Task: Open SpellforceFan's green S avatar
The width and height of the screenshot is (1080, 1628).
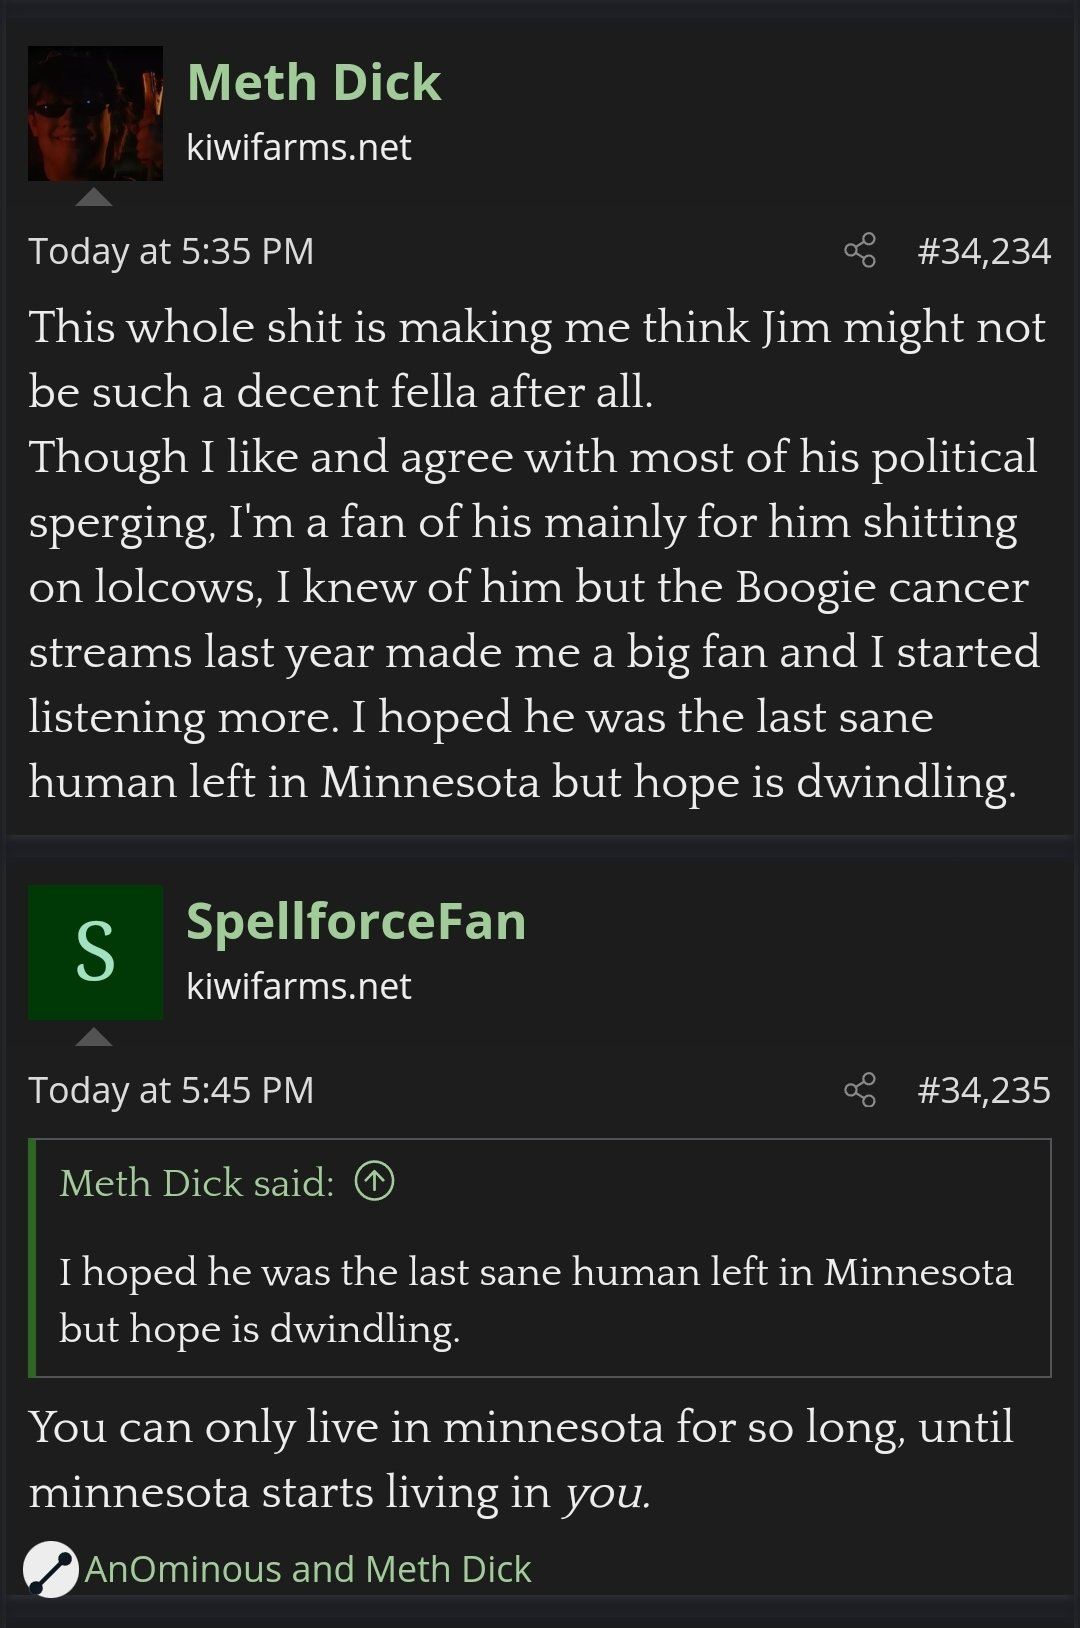Action: (x=95, y=952)
